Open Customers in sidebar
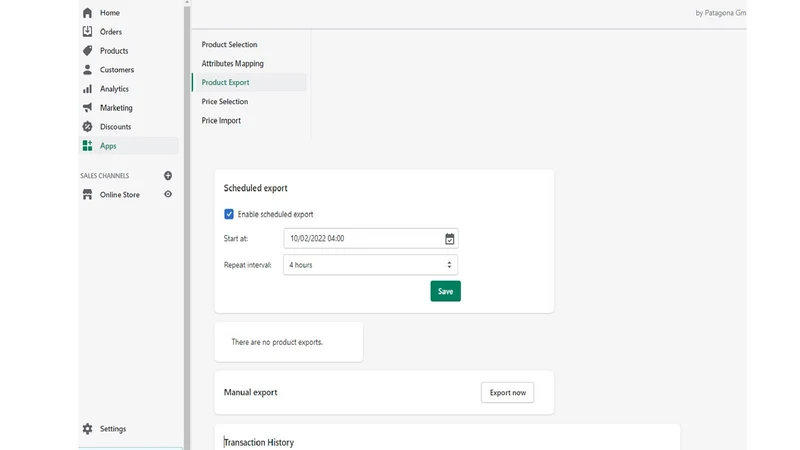 click(117, 69)
